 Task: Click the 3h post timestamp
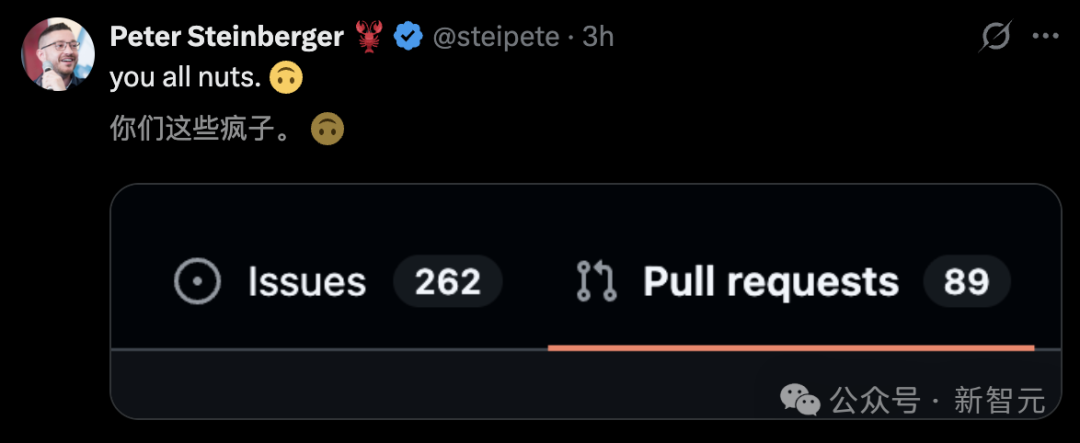598,37
